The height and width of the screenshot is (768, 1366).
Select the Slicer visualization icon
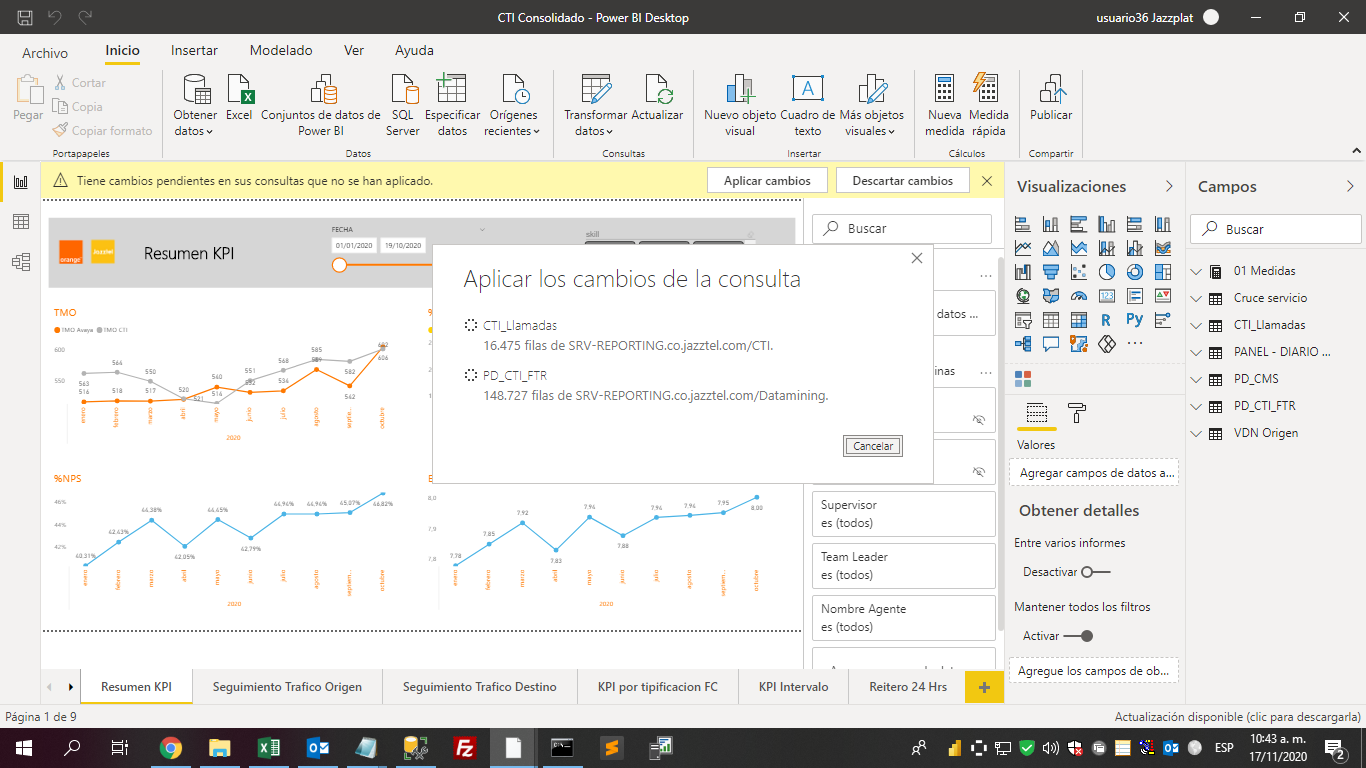pyautogui.click(x=1023, y=320)
